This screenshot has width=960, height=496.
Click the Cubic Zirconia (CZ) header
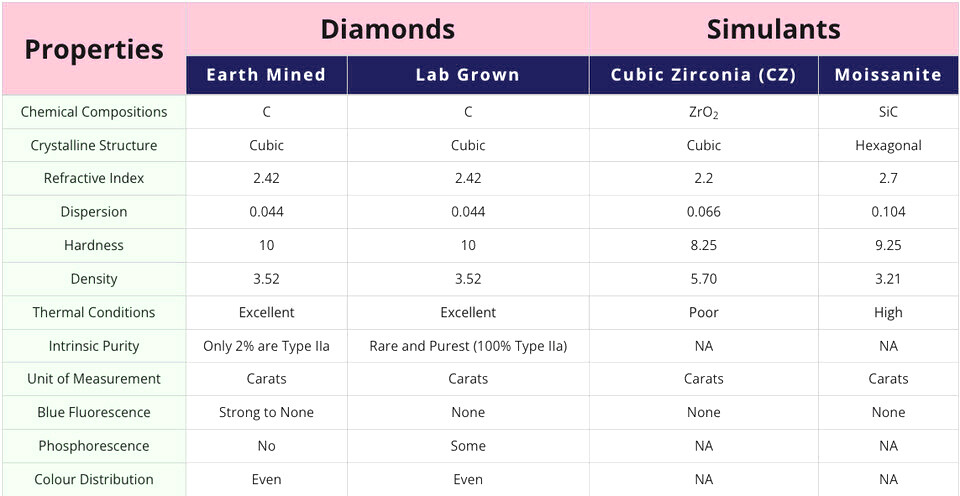(x=703, y=75)
